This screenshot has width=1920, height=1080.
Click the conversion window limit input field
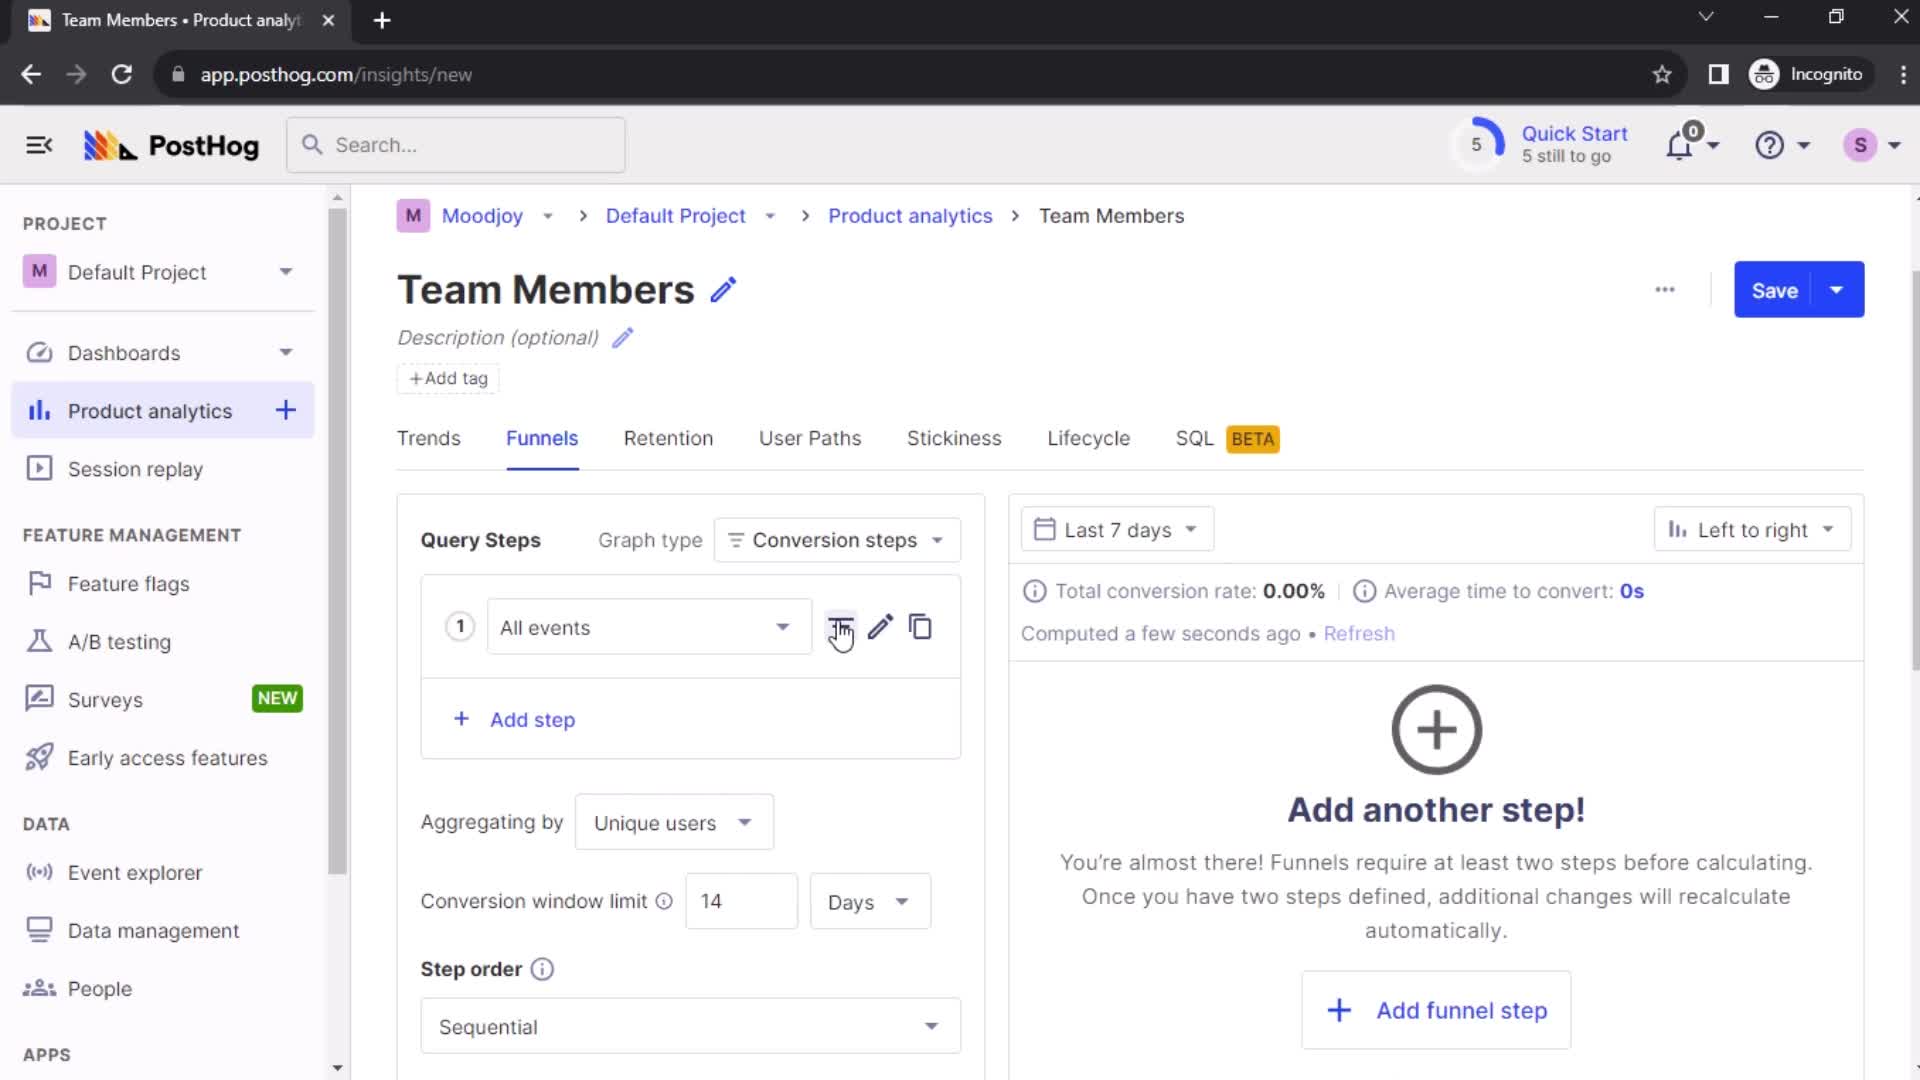click(740, 902)
